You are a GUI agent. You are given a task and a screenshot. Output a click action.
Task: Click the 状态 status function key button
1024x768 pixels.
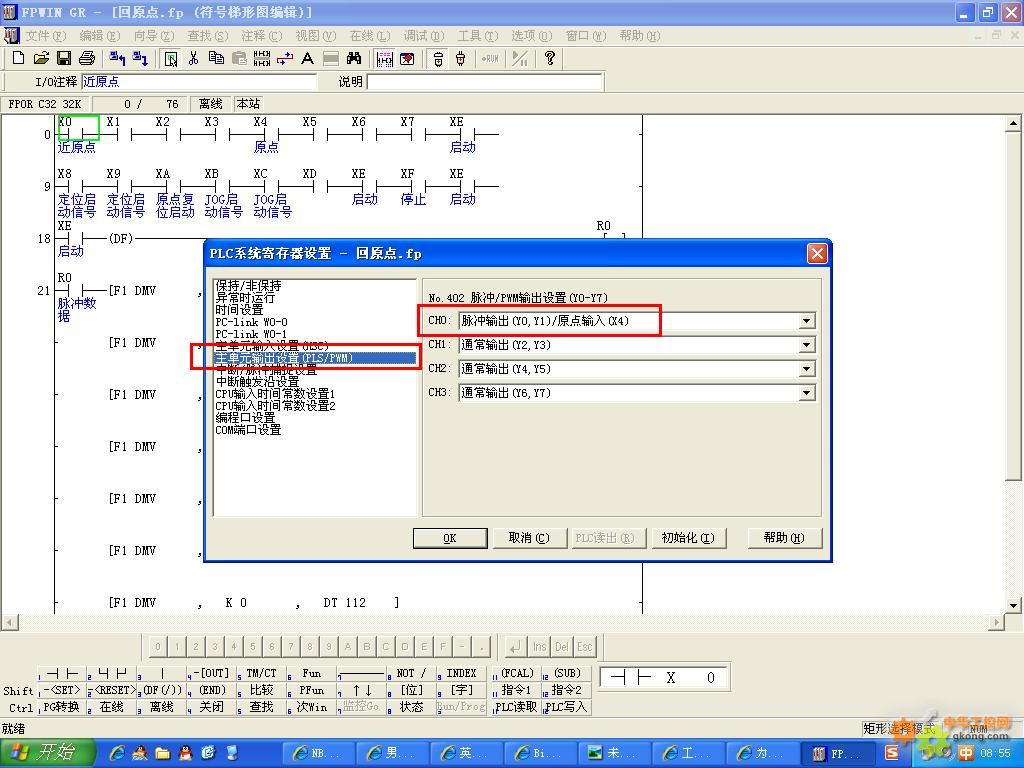coord(411,707)
